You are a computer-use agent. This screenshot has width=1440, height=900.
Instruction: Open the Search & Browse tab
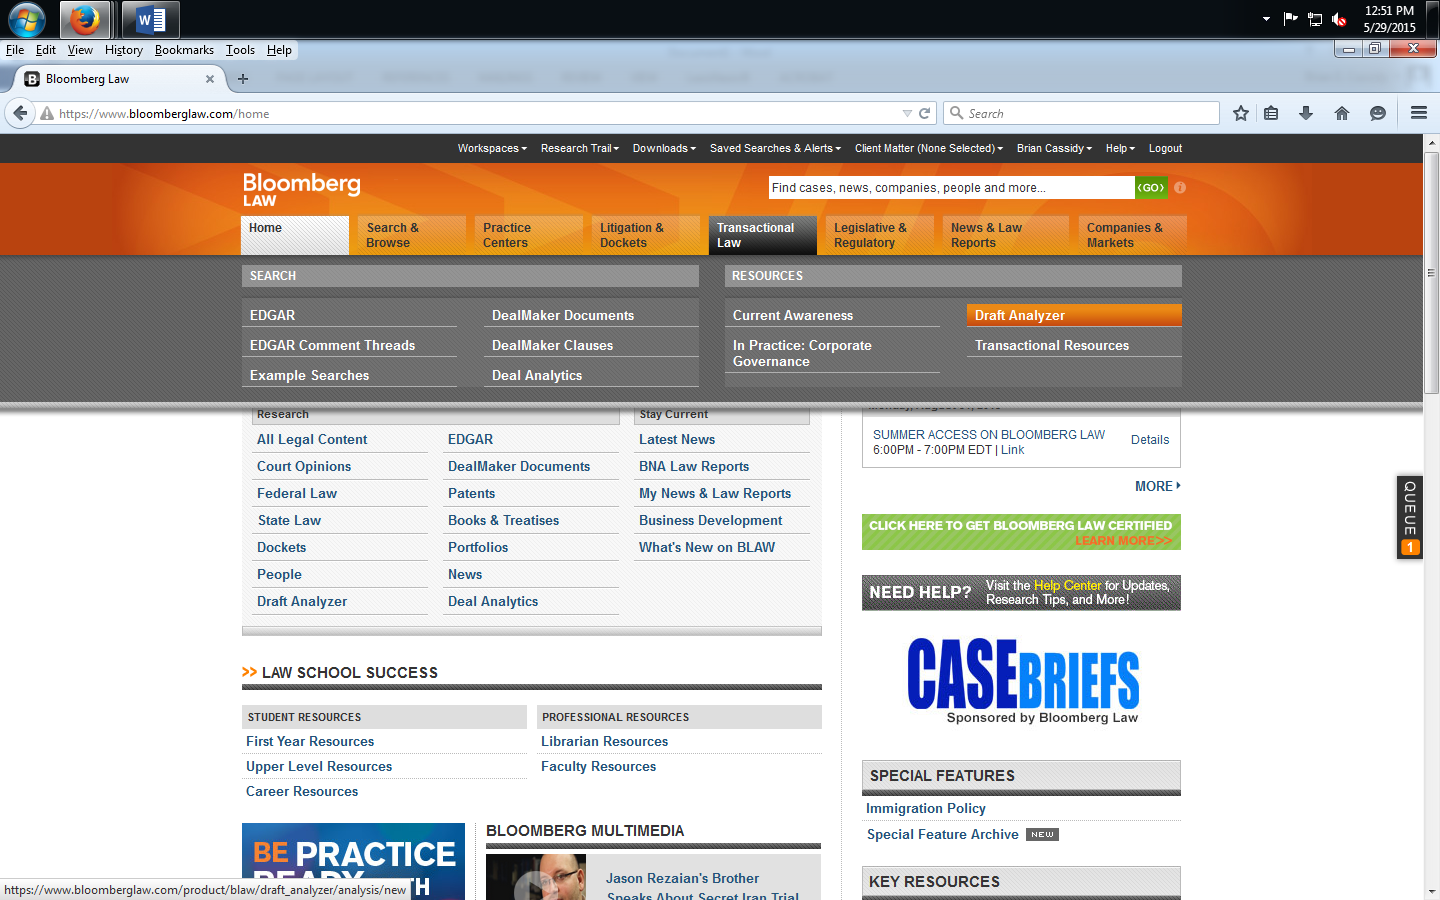412,235
